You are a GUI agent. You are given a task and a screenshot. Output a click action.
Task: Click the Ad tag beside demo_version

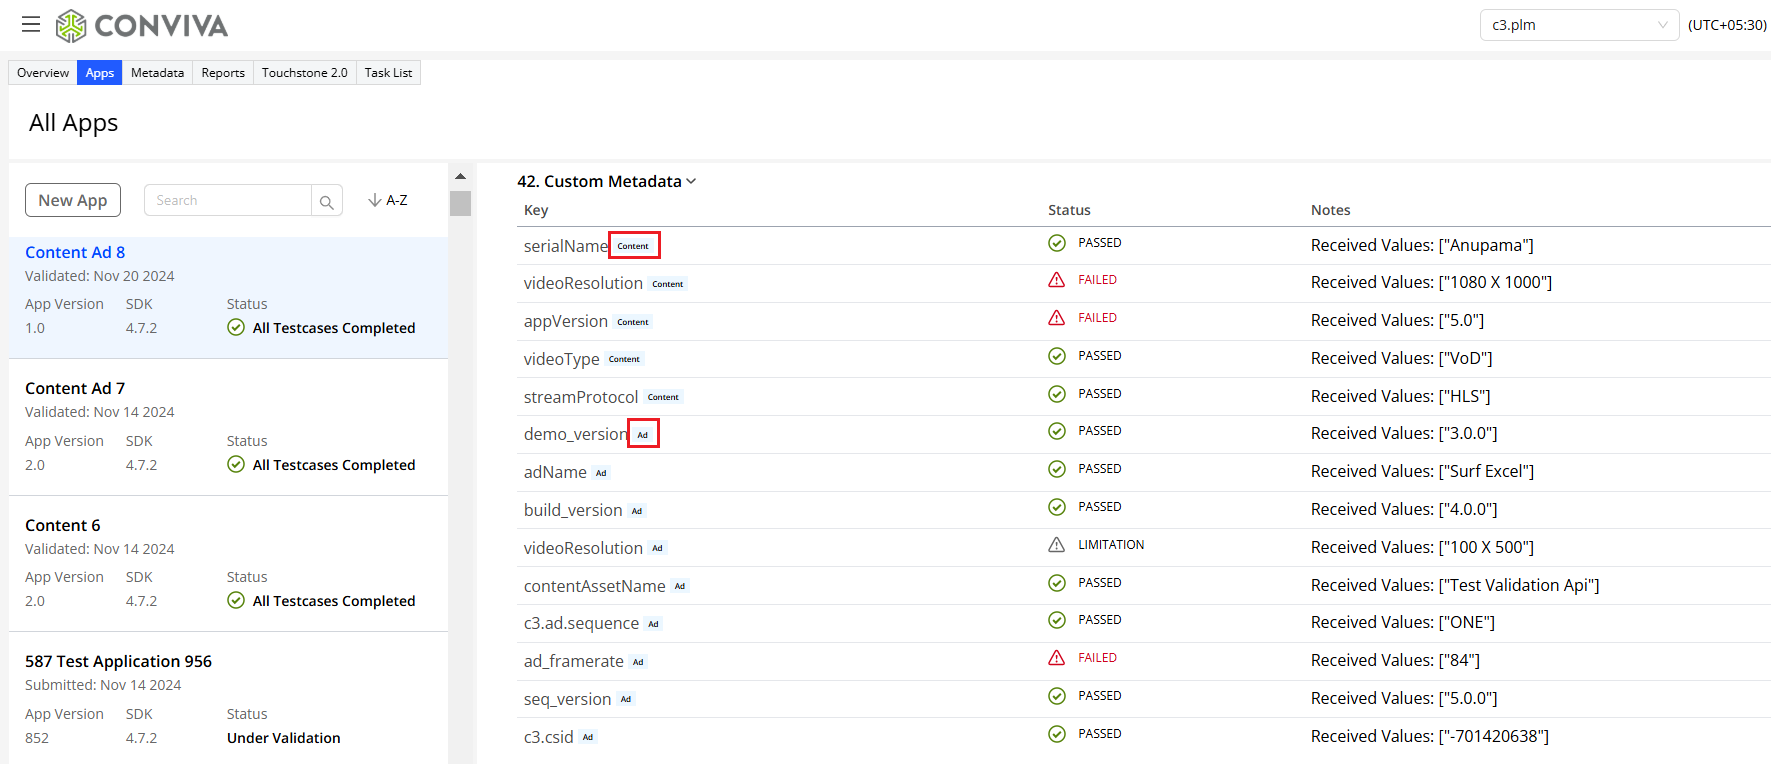pyautogui.click(x=643, y=434)
